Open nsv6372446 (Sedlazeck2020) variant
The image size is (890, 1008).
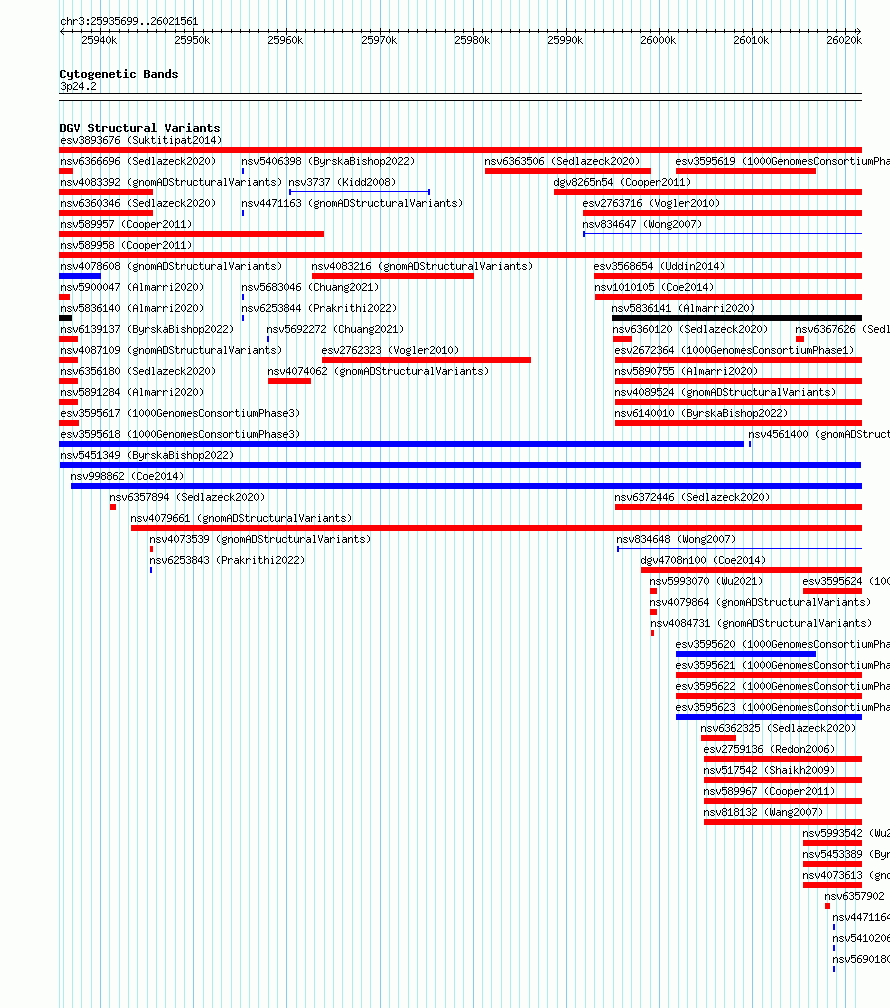pyautogui.click(x=692, y=498)
